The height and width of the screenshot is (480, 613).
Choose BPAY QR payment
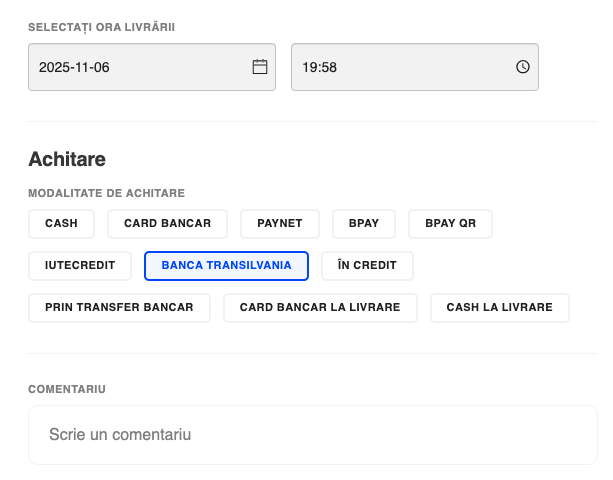[450, 223]
